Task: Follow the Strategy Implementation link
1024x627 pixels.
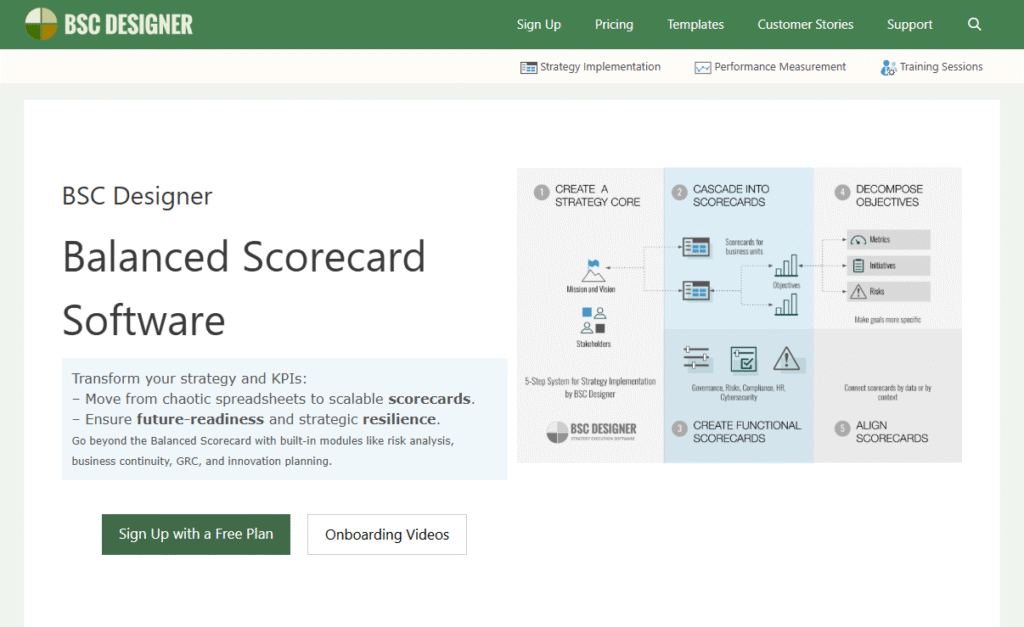Action: pyautogui.click(x=600, y=67)
